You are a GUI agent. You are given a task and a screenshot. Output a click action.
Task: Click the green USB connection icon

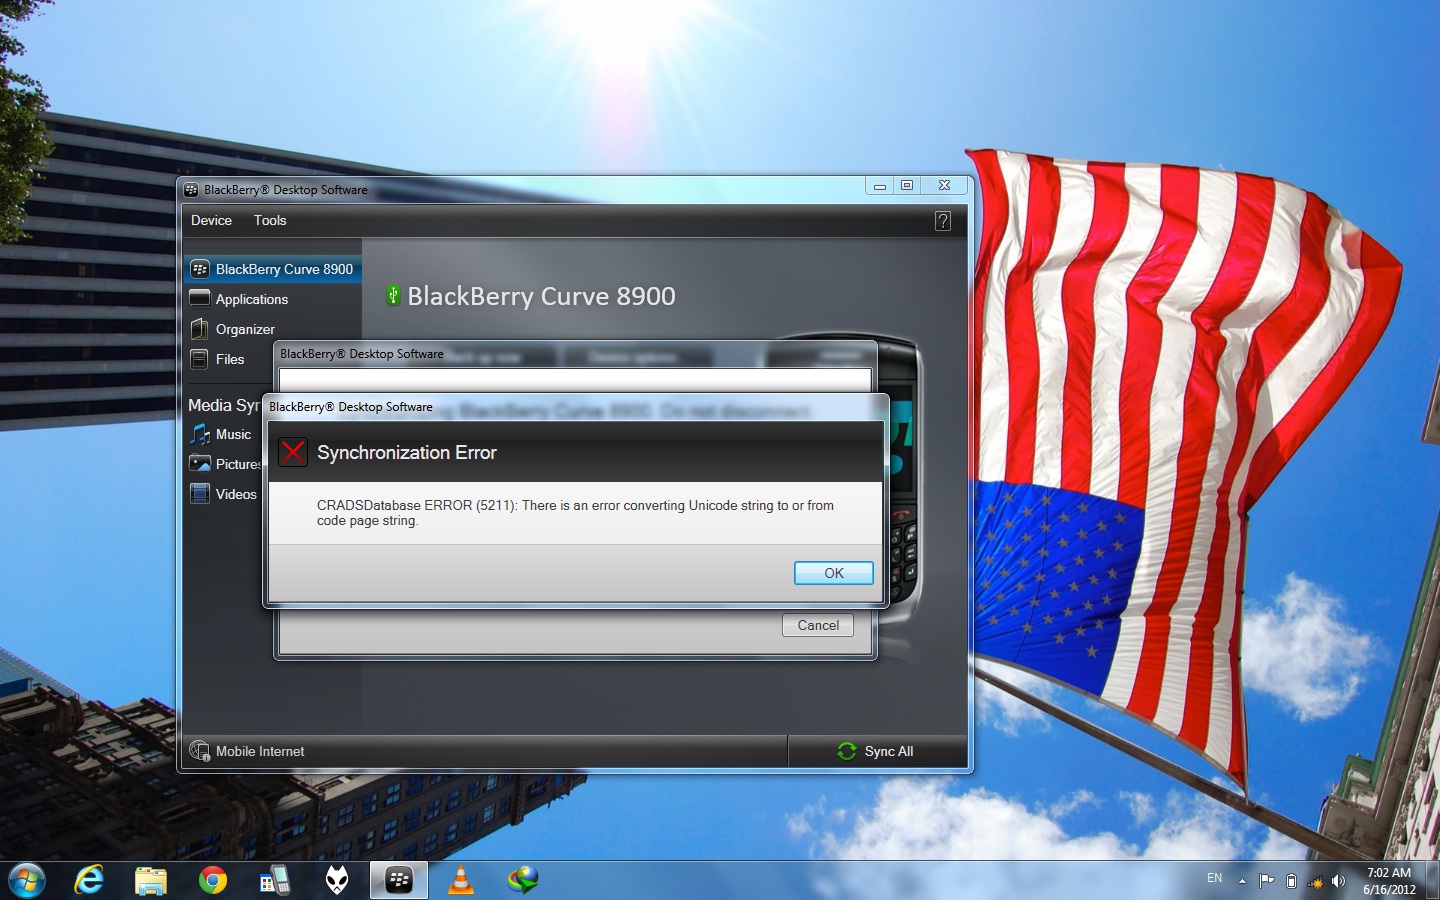click(x=393, y=295)
